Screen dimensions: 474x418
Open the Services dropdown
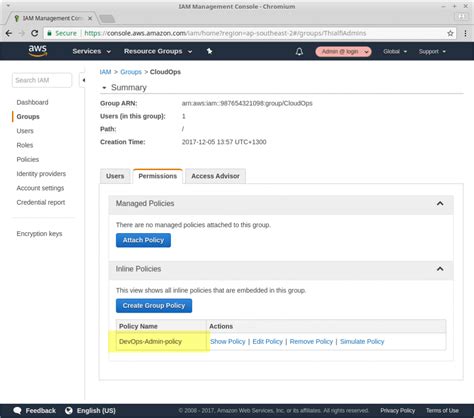[92, 51]
